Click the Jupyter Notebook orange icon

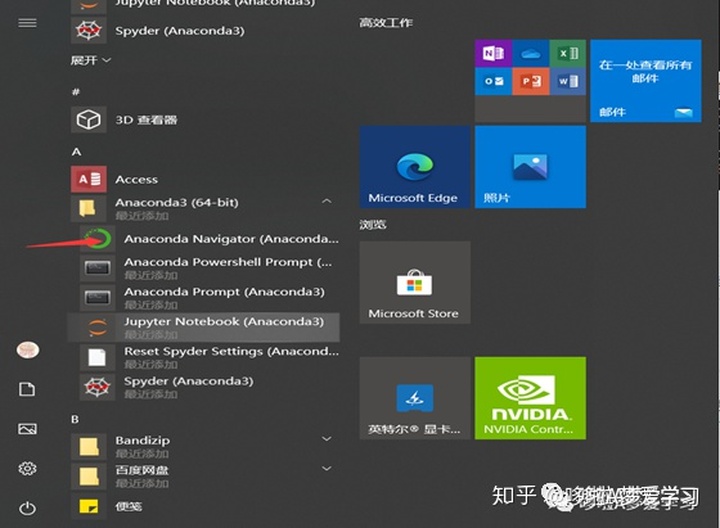(x=97, y=327)
